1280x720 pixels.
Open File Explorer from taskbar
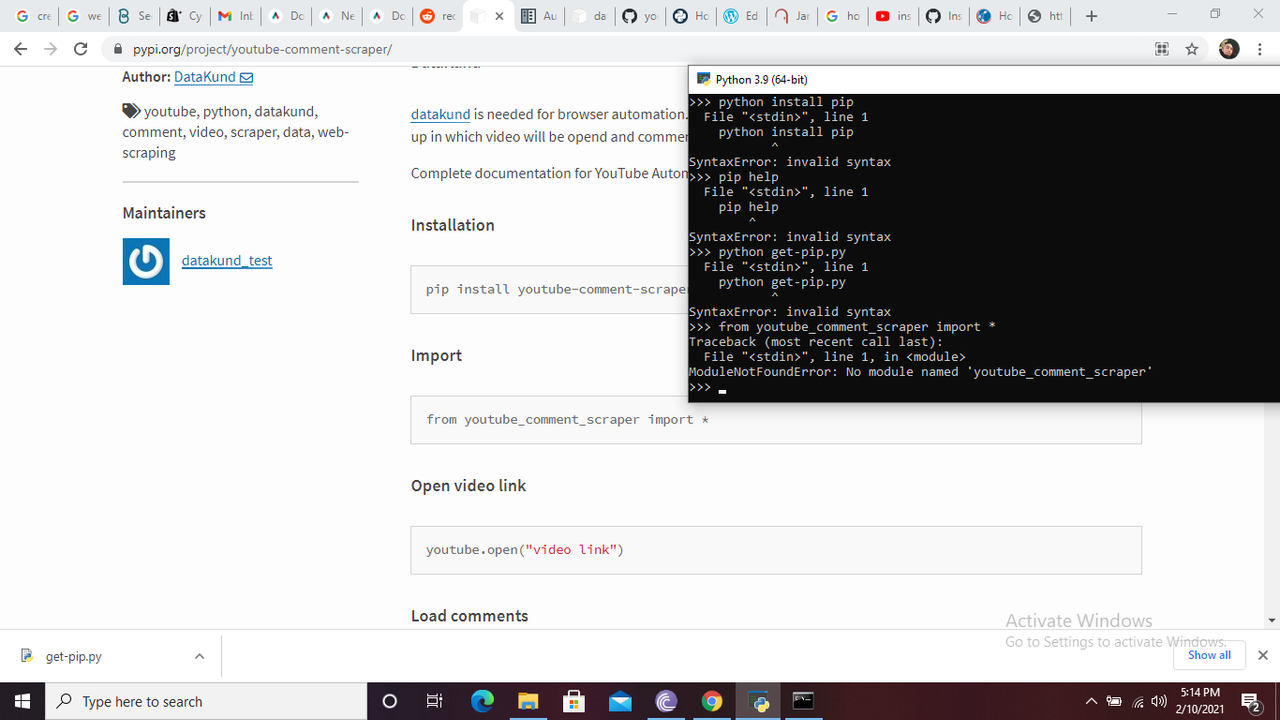[528, 701]
